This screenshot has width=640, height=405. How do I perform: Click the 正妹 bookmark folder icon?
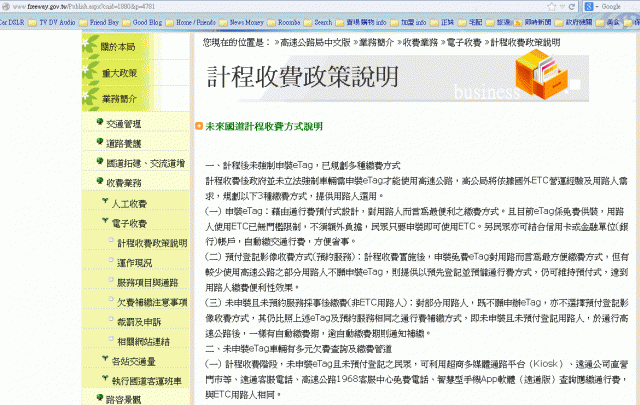click(434, 22)
